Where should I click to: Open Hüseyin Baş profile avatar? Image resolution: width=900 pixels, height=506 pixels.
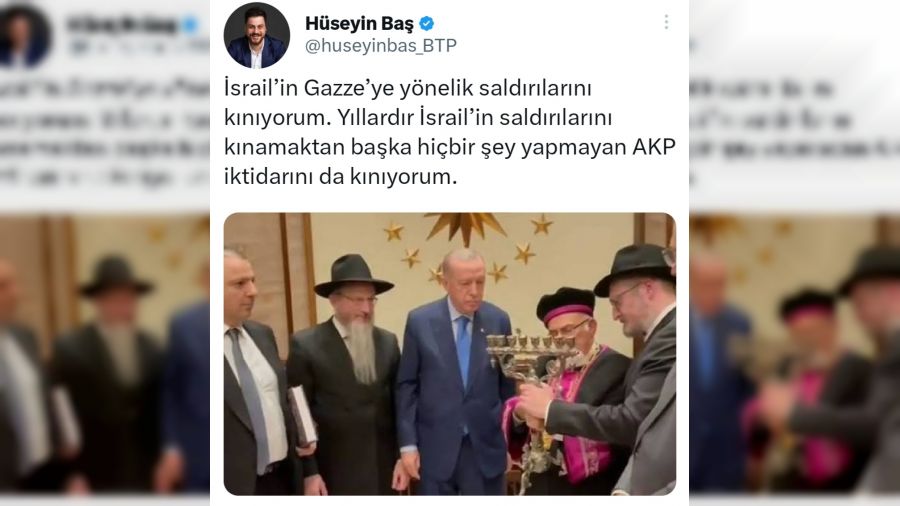(x=257, y=36)
